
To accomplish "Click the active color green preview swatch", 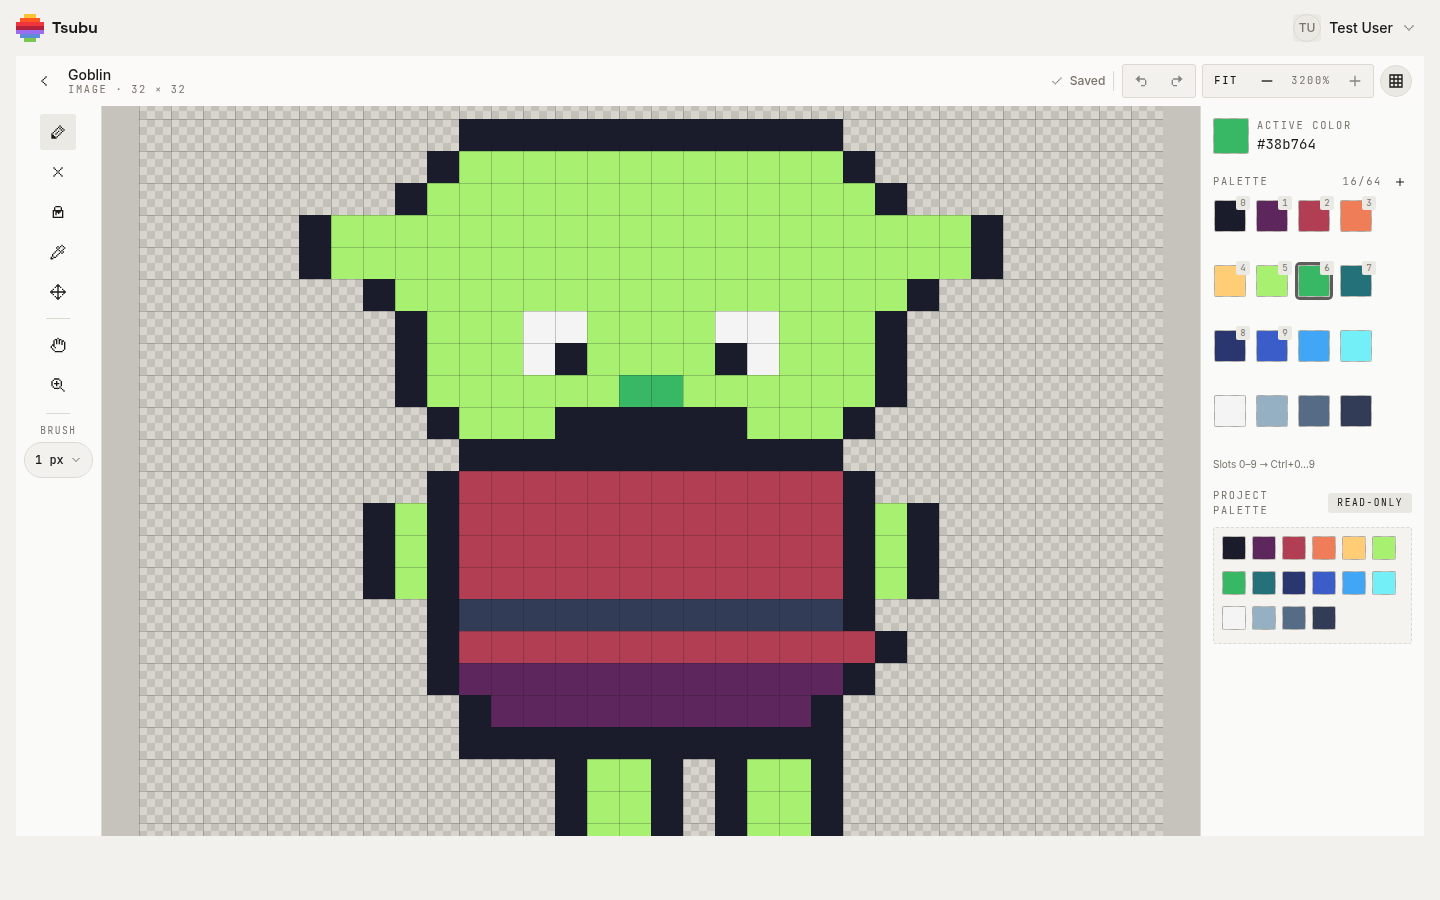I will (1231, 136).
